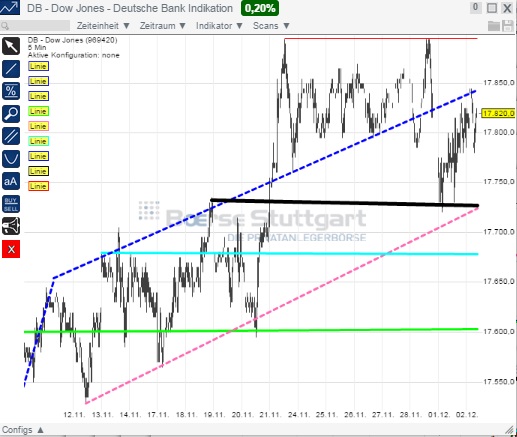Open the Indikator dropdown menu

click(219, 26)
